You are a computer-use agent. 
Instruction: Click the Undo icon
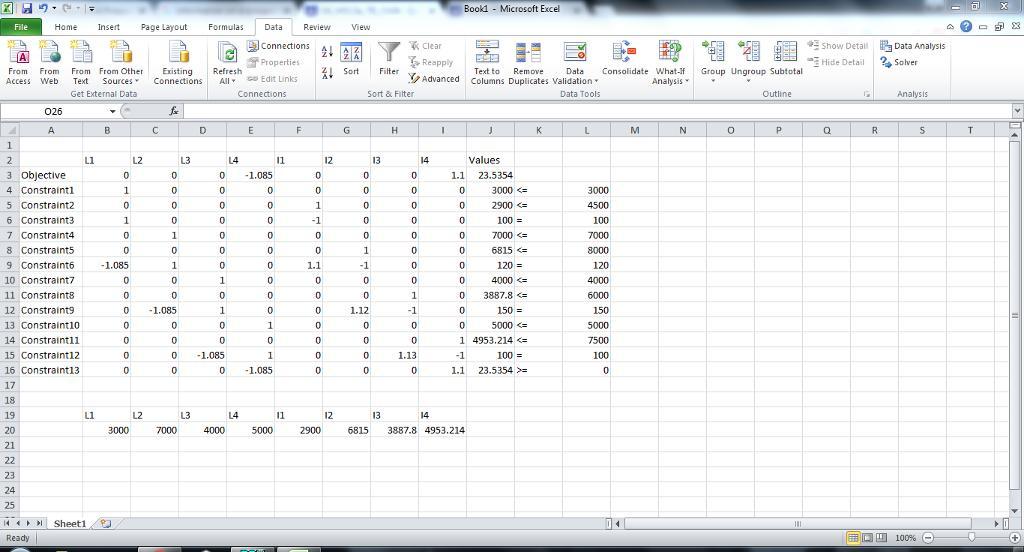(42, 8)
